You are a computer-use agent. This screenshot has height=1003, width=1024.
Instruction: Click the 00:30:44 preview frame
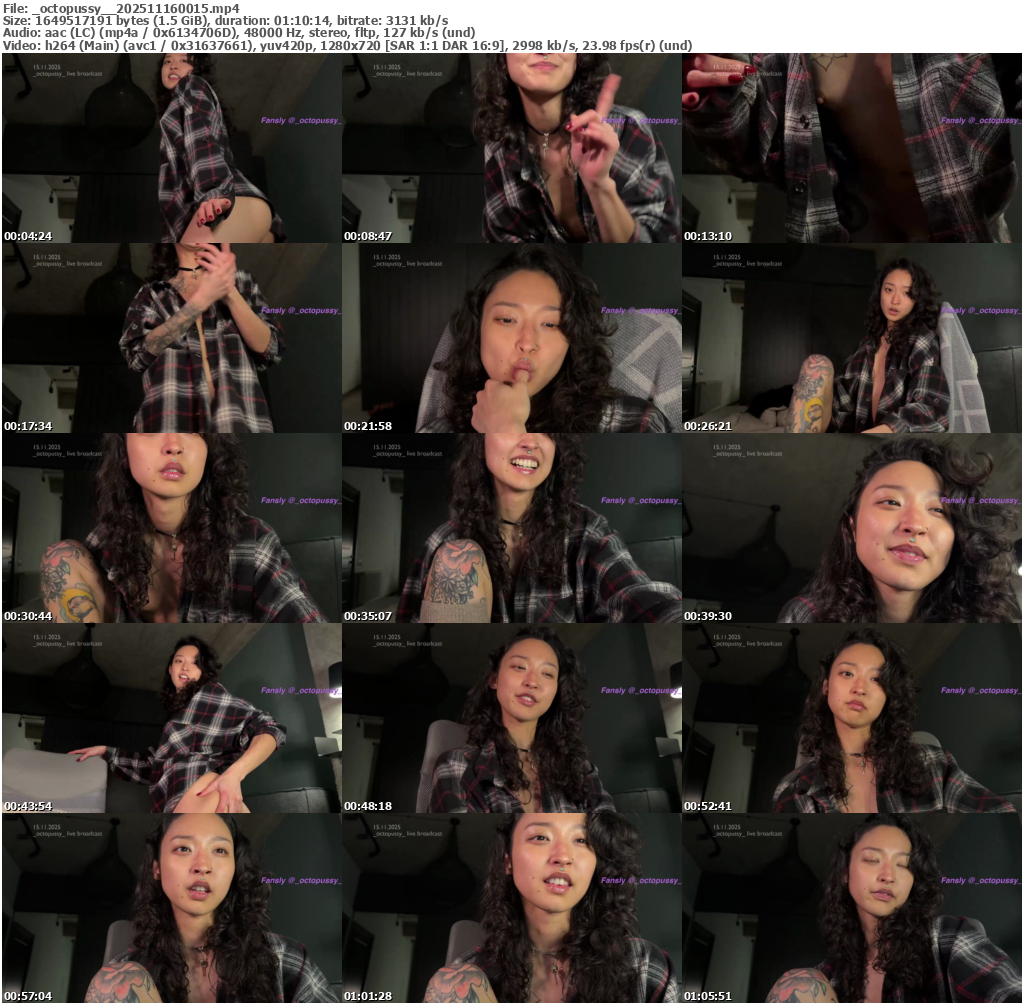click(172, 528)
